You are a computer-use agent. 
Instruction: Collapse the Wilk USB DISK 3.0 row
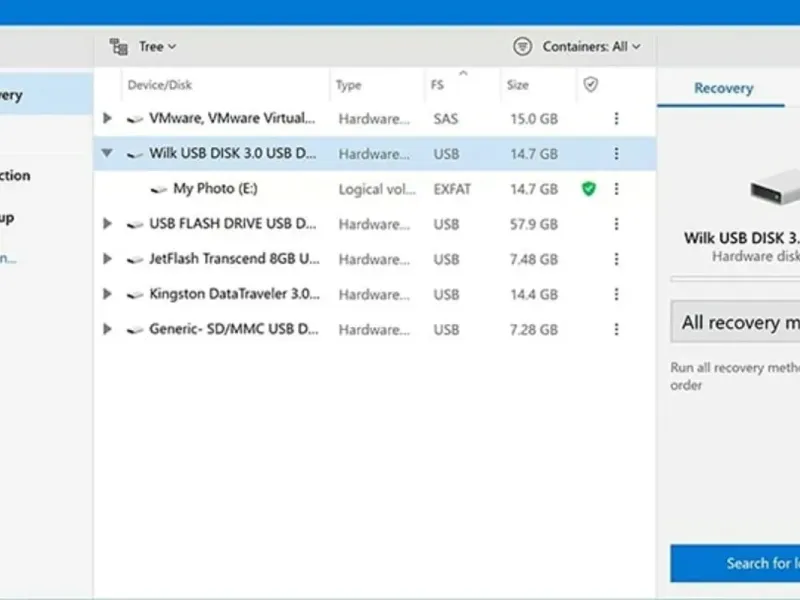coord(107,153)
